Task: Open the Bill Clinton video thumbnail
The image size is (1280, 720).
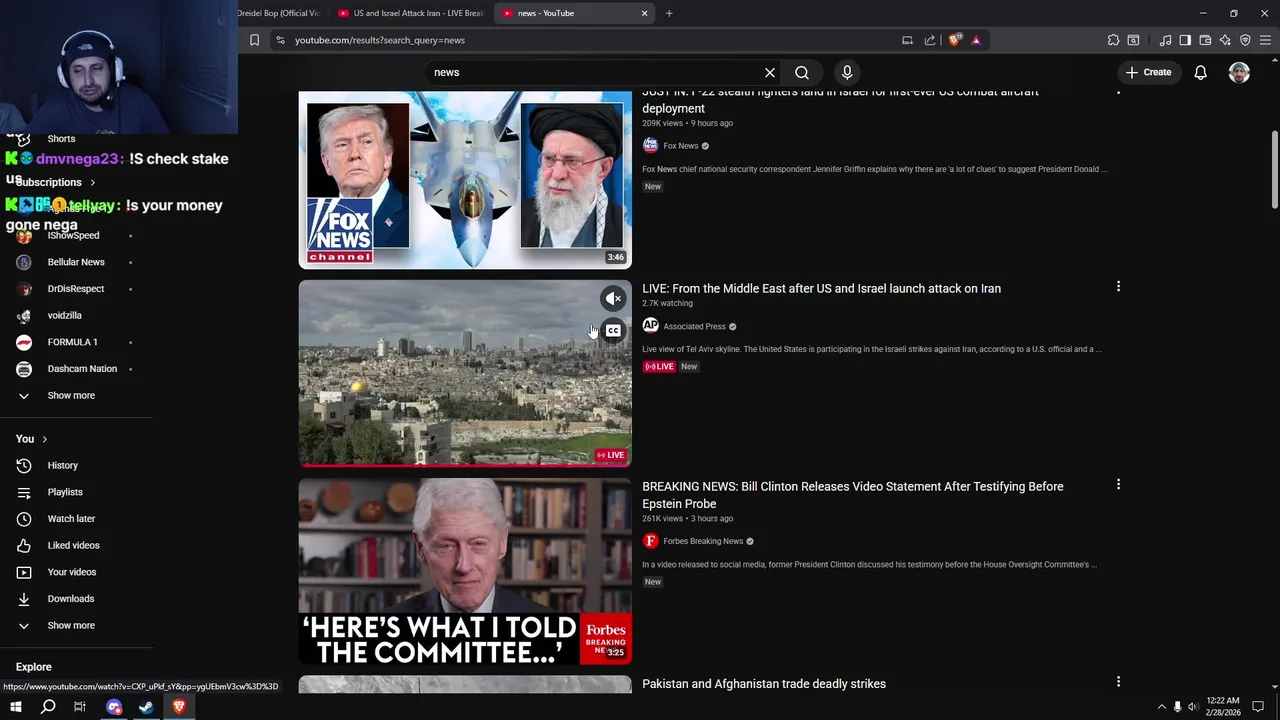Action: pos(465,571)
